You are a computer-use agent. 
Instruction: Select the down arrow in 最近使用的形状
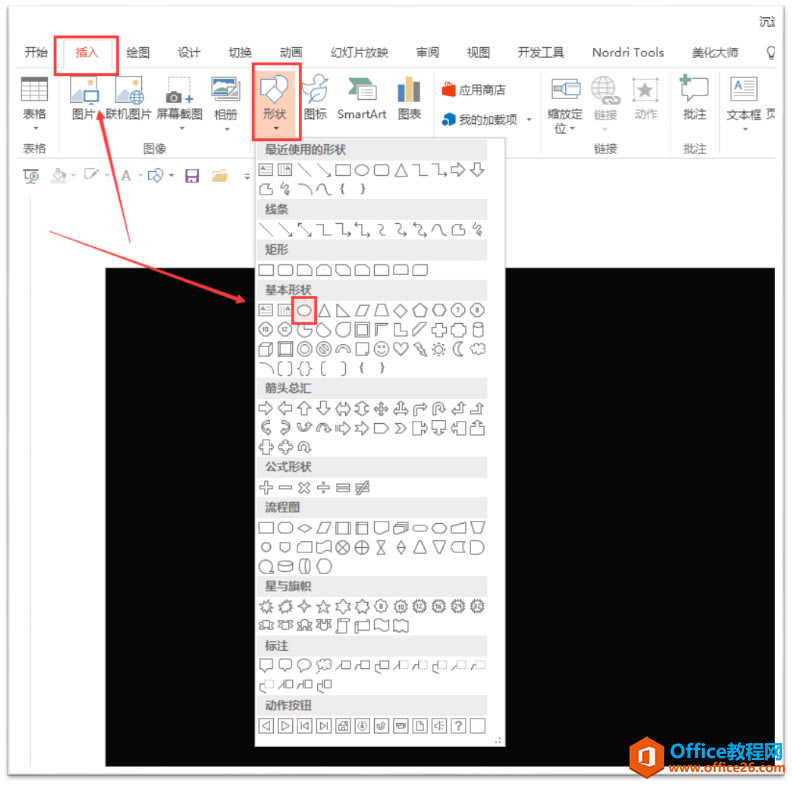coord(477,170)
